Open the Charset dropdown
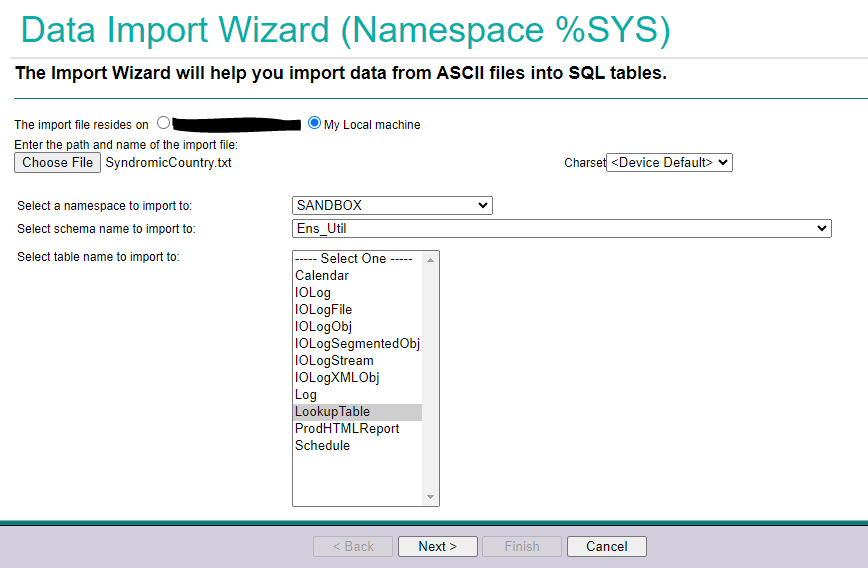The image size is (868, 568). coord(669,162)
